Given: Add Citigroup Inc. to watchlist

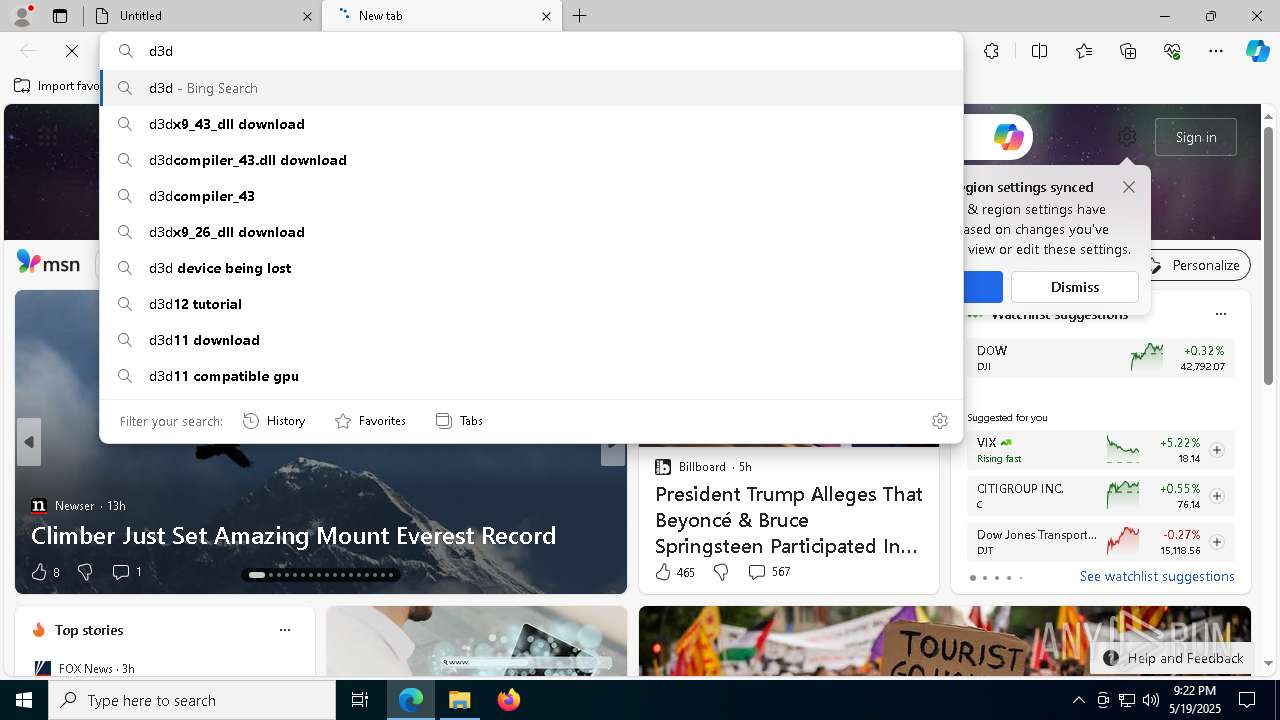Looking at the screenshot, I should point(1216,496).
